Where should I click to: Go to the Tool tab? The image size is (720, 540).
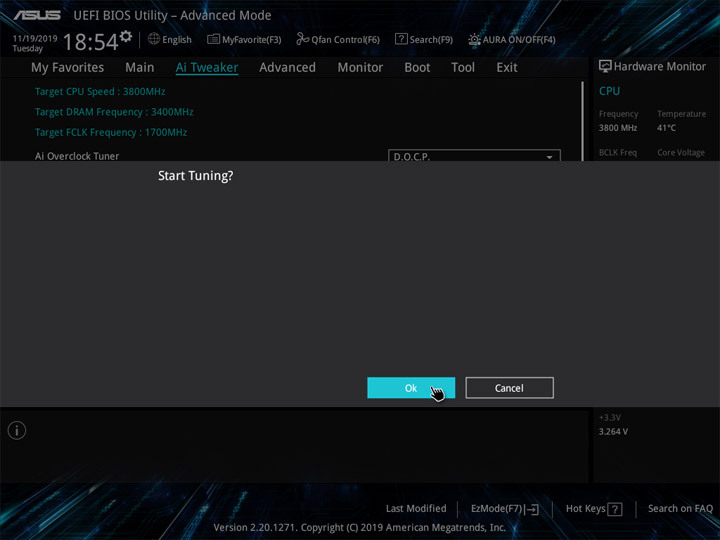pyautogui.click(x=463, y=68)
